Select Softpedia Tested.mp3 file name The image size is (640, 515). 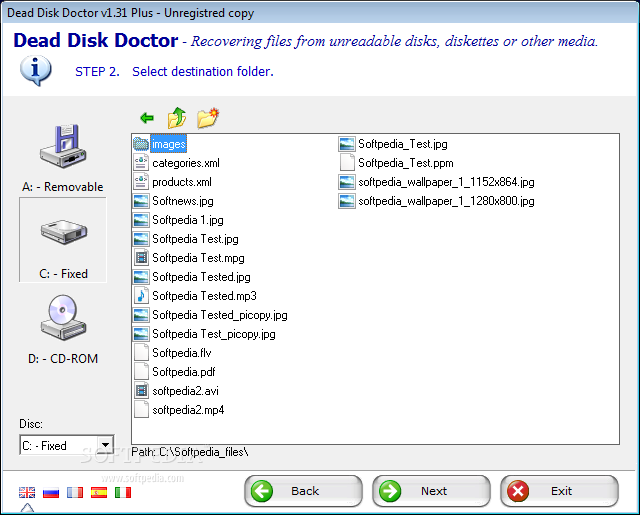pos(204,296)
